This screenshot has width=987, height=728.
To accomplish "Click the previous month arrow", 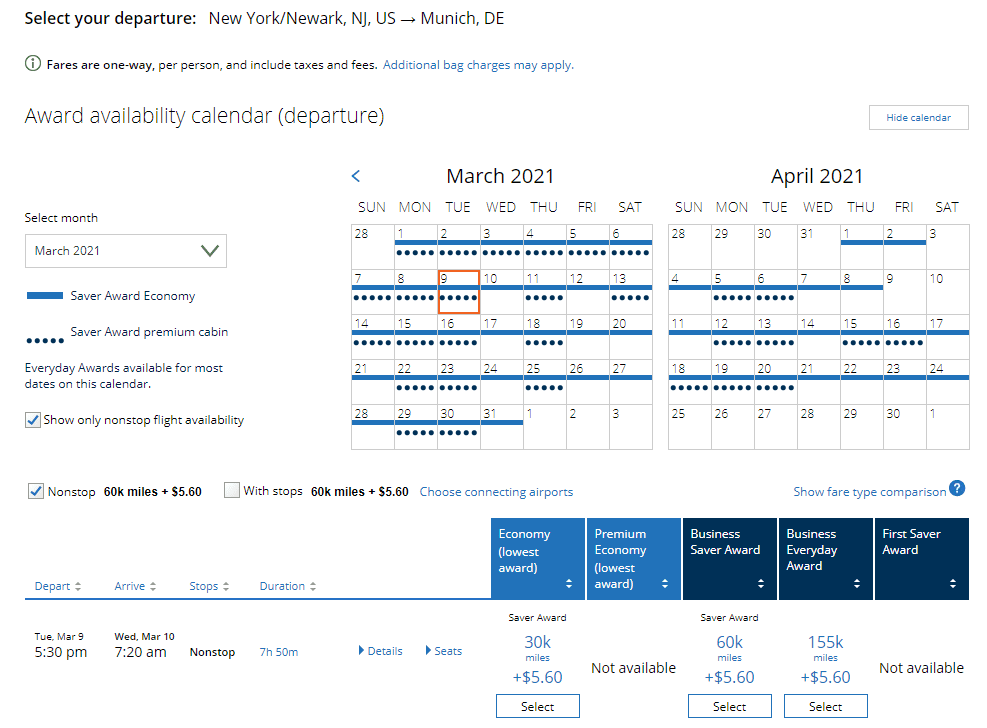I will [355, 175].
